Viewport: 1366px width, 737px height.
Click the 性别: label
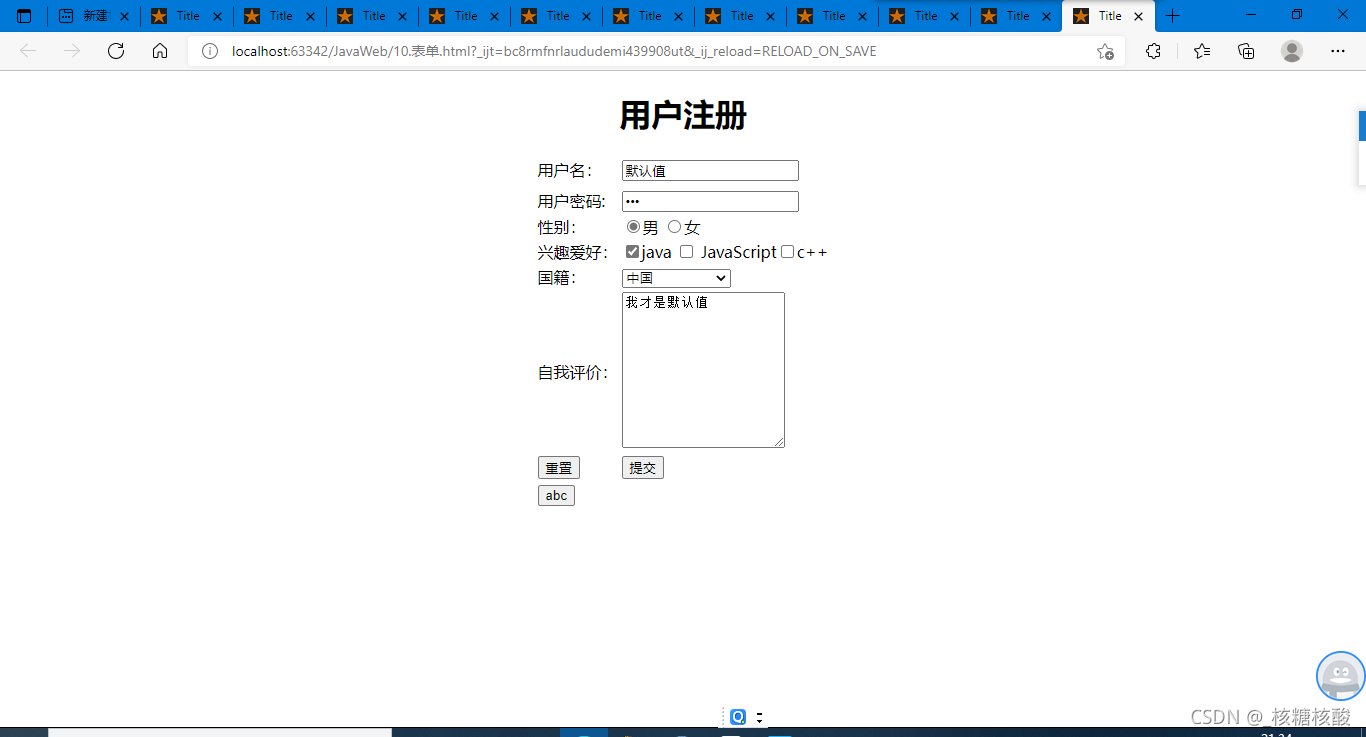pos(557,228)
